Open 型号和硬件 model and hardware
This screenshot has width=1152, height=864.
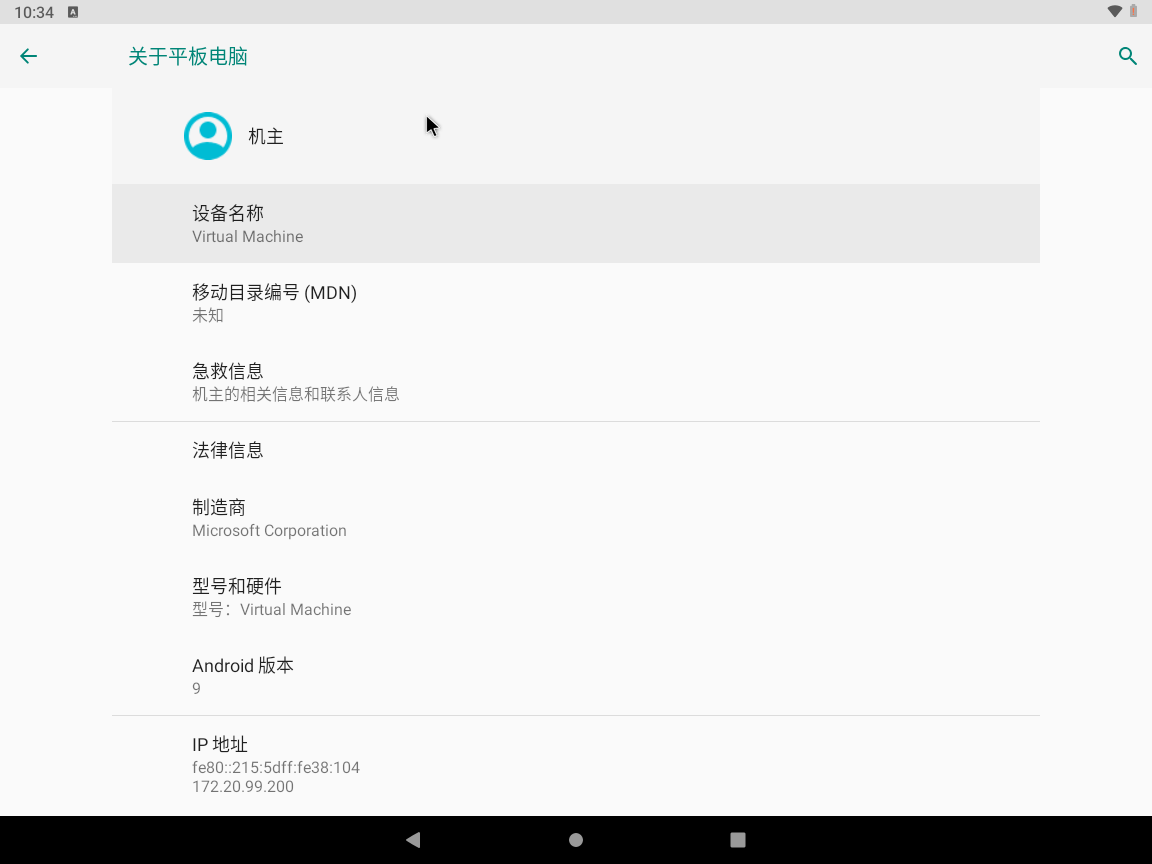click(576, 597)
